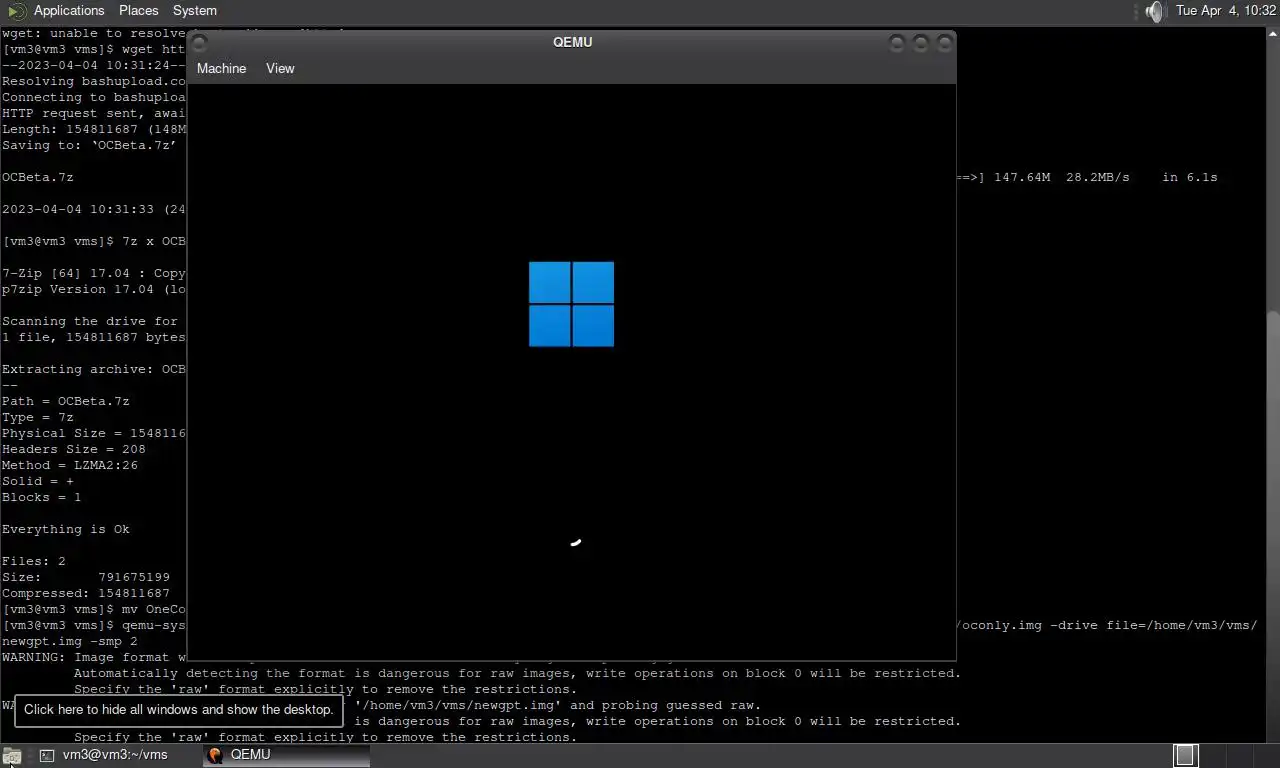Open QEMU window menu button left of title
Screen dimensions: 1280x768
199,43
